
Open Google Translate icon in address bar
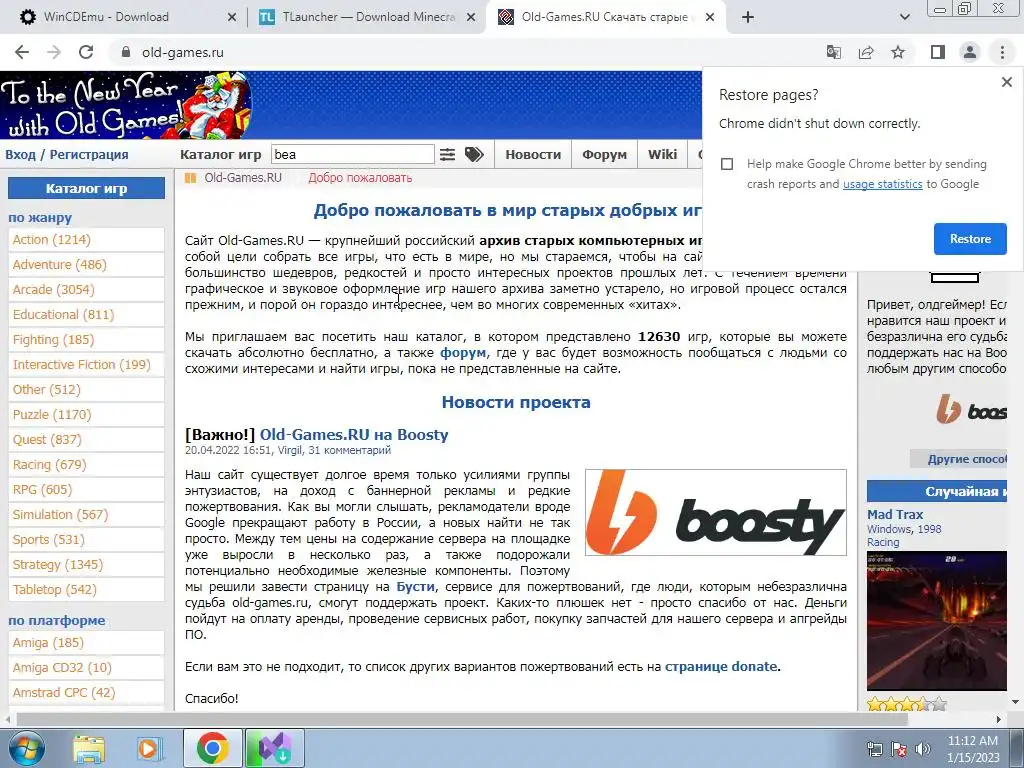834,52
